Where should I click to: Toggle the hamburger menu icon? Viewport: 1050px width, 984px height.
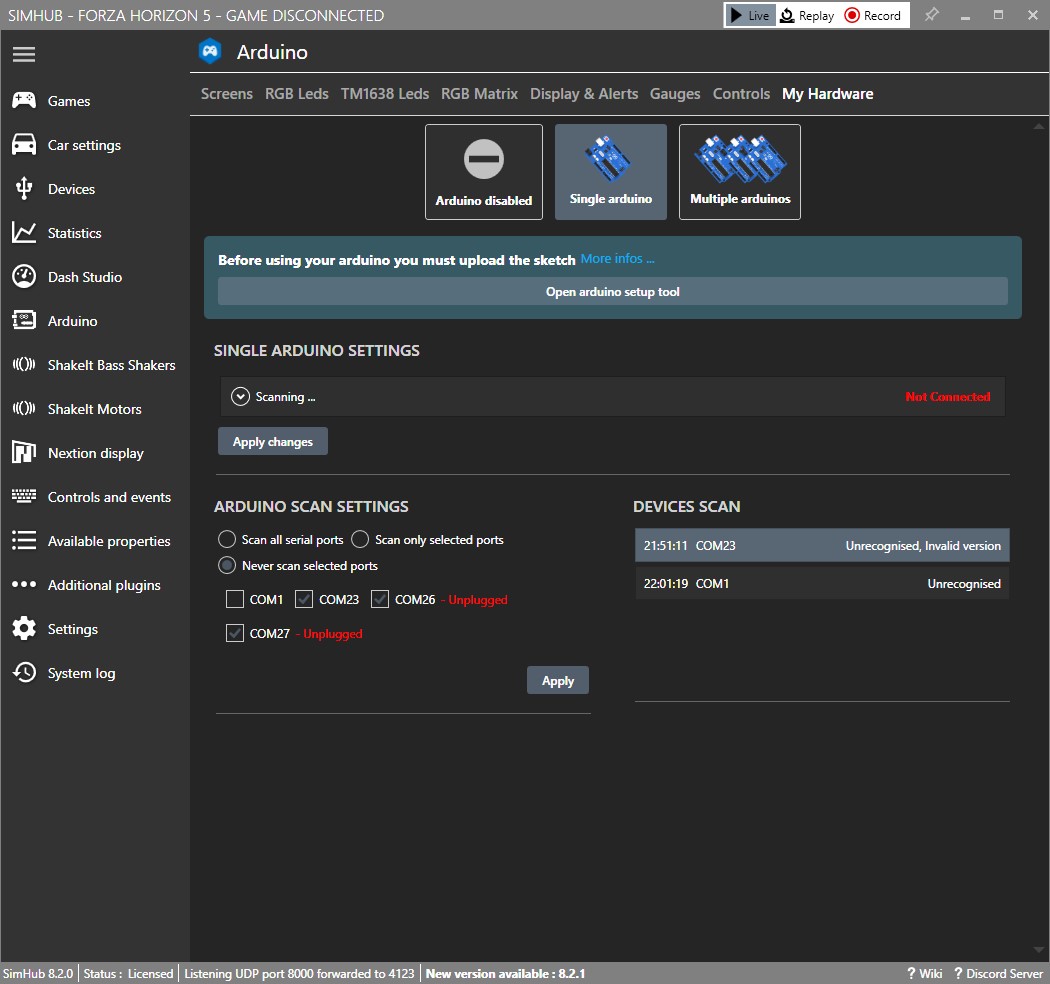pyautogui.click(x=23, y=54)
